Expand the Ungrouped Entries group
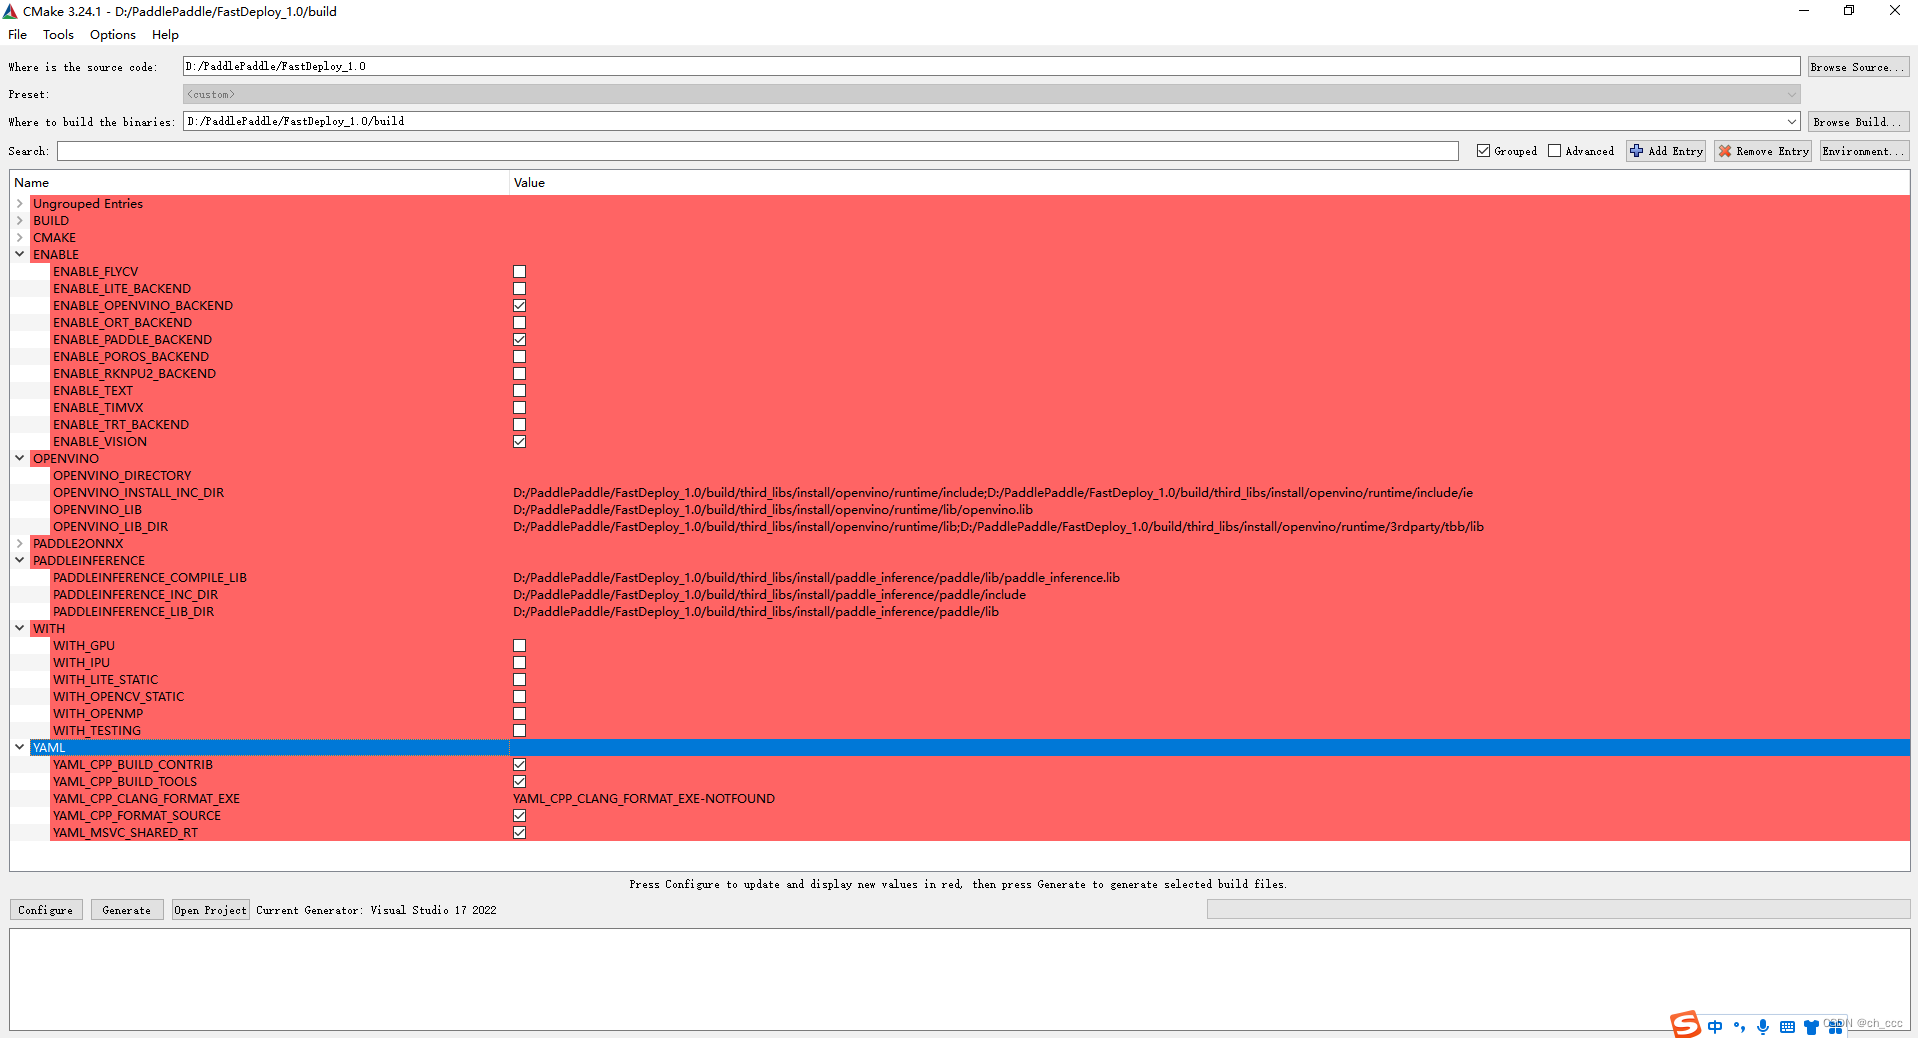Screen dimensions: 1918x1038 coord(19,203)
